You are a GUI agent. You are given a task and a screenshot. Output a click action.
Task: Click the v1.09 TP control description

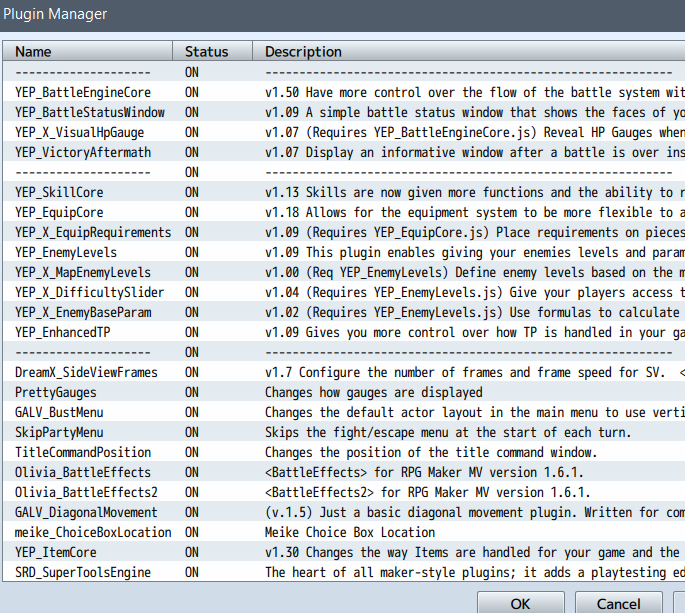pyautogui.click(x=475, y=332)
